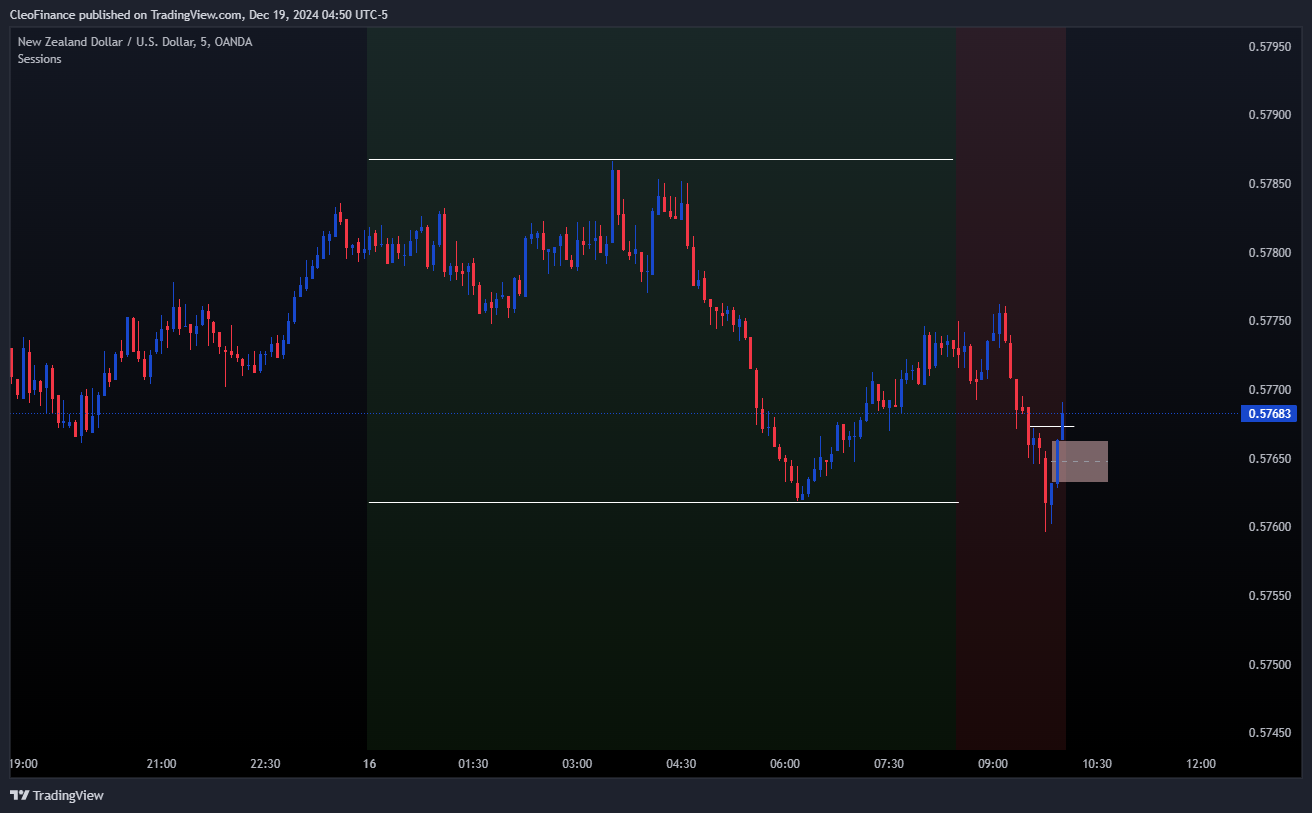Click the date 16 time axis label

coord(369,764)
